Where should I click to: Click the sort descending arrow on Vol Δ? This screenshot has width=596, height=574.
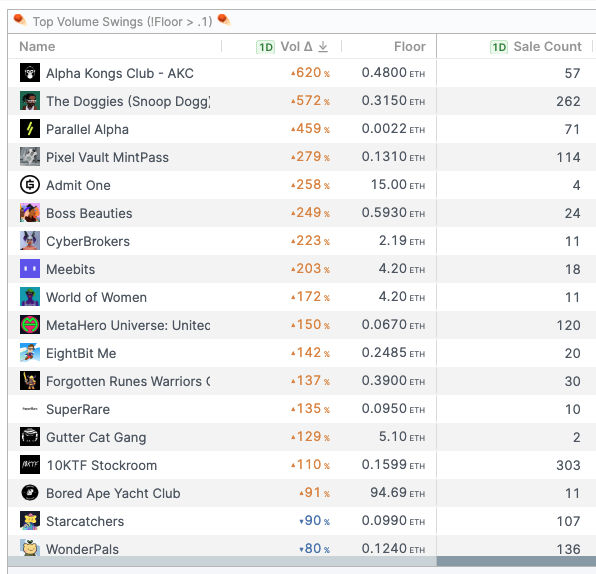click(323, 47)
